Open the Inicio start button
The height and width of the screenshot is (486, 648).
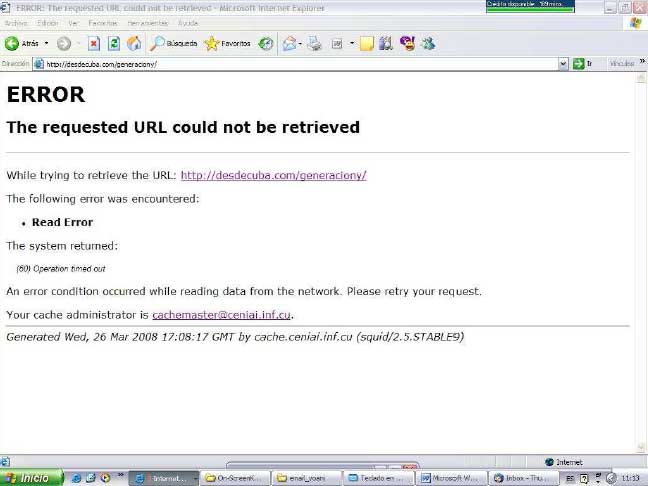pyautogui.click(x=31, y=478)
